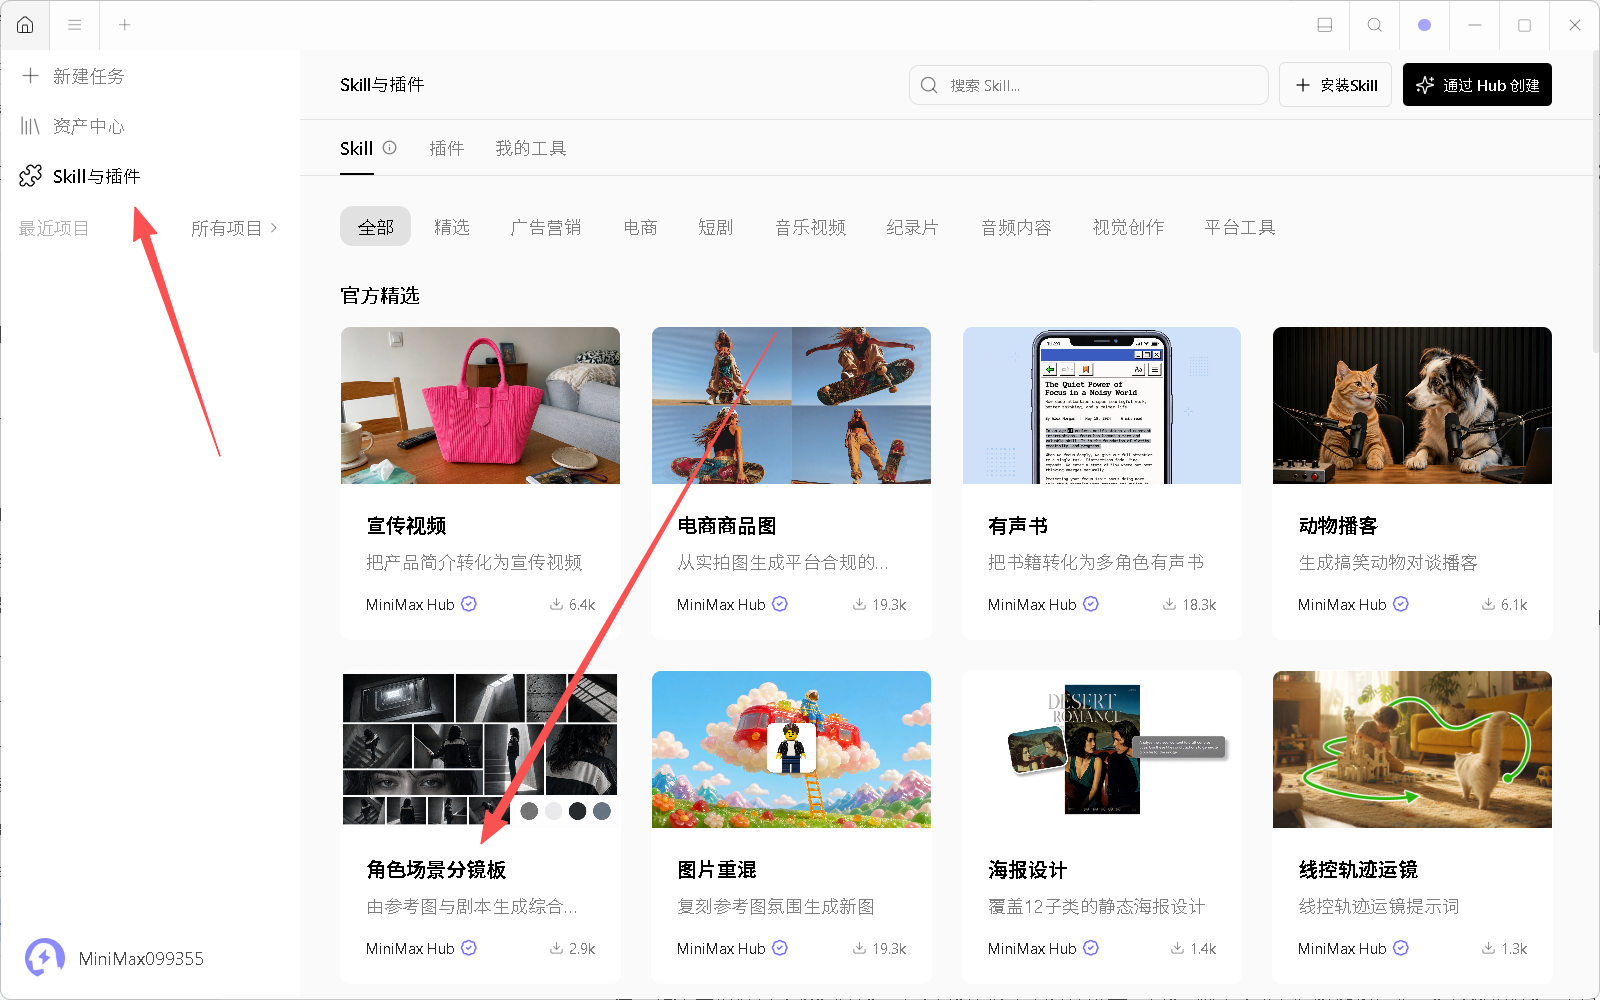Click verified badge on 动物播客 card

pyautogui.click(x=1401, y=604)
